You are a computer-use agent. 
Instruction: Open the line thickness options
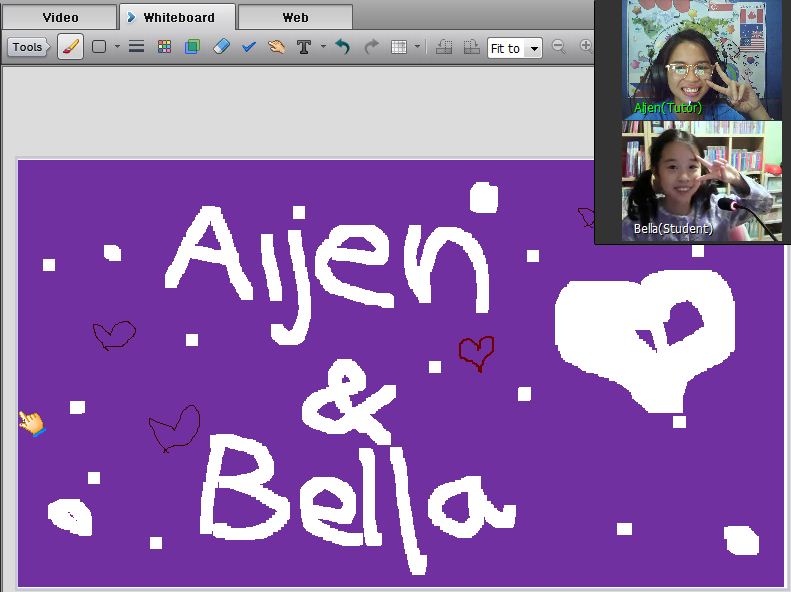(x=137, y=47)
